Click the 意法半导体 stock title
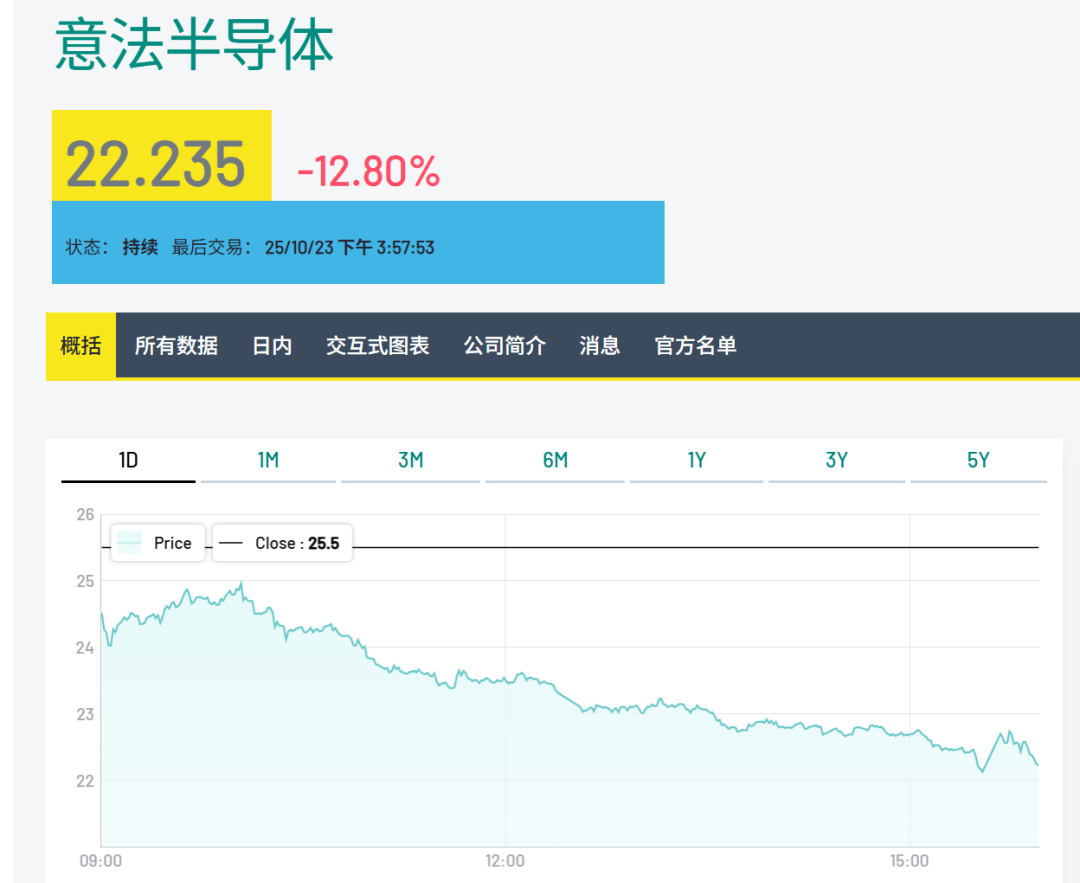This screenshot has width=1080, height=883. [x=194, y=45]
